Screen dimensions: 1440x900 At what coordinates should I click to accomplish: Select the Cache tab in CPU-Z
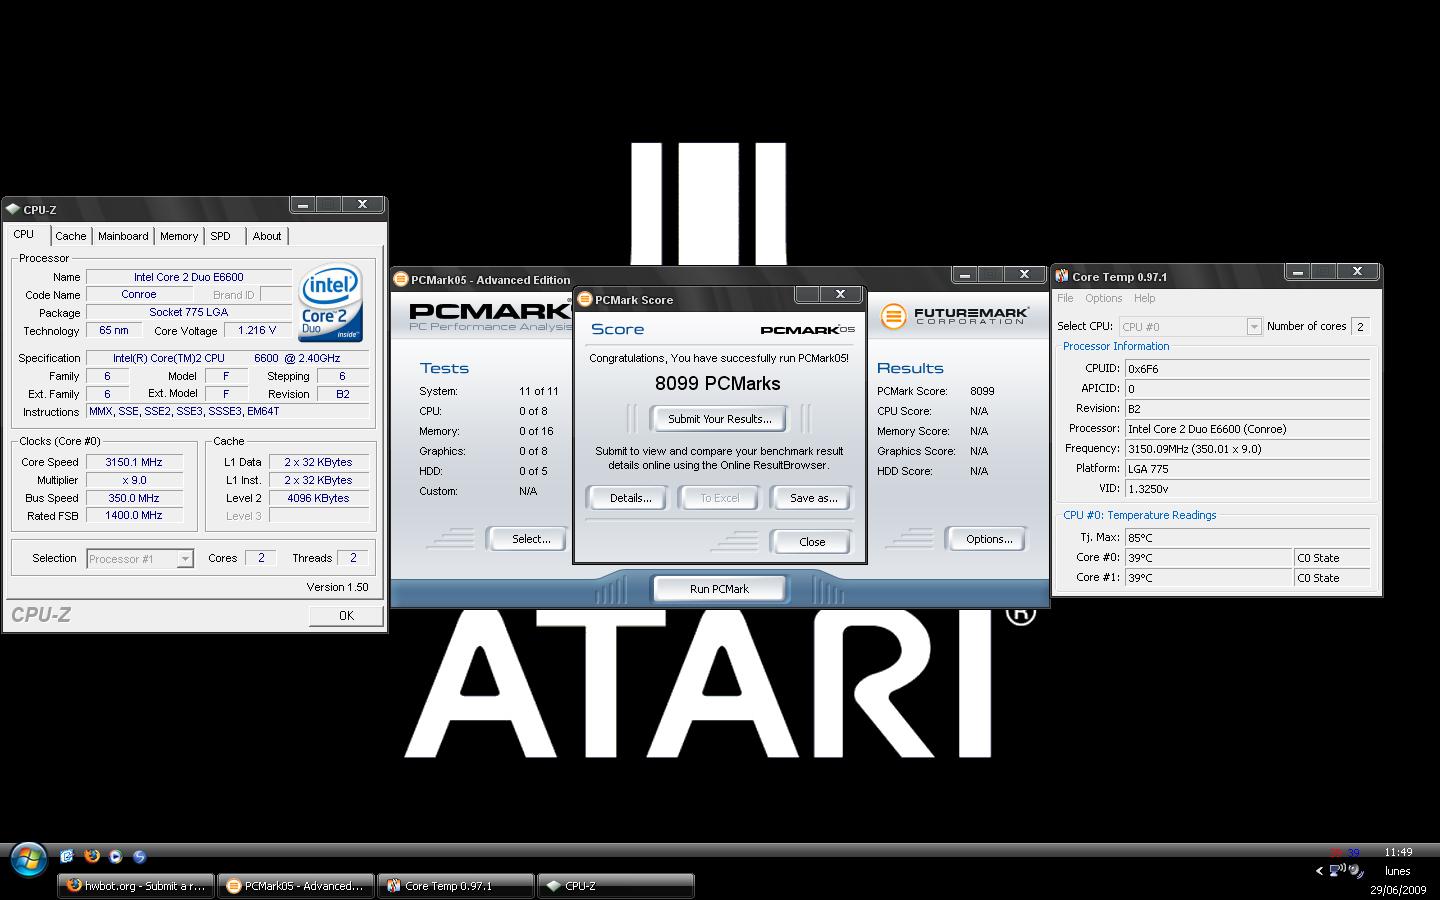(x=70, y=236)
